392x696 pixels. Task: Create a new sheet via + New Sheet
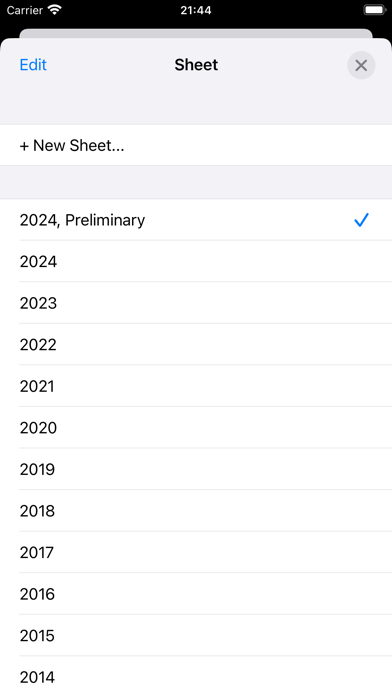click(196, 145)
